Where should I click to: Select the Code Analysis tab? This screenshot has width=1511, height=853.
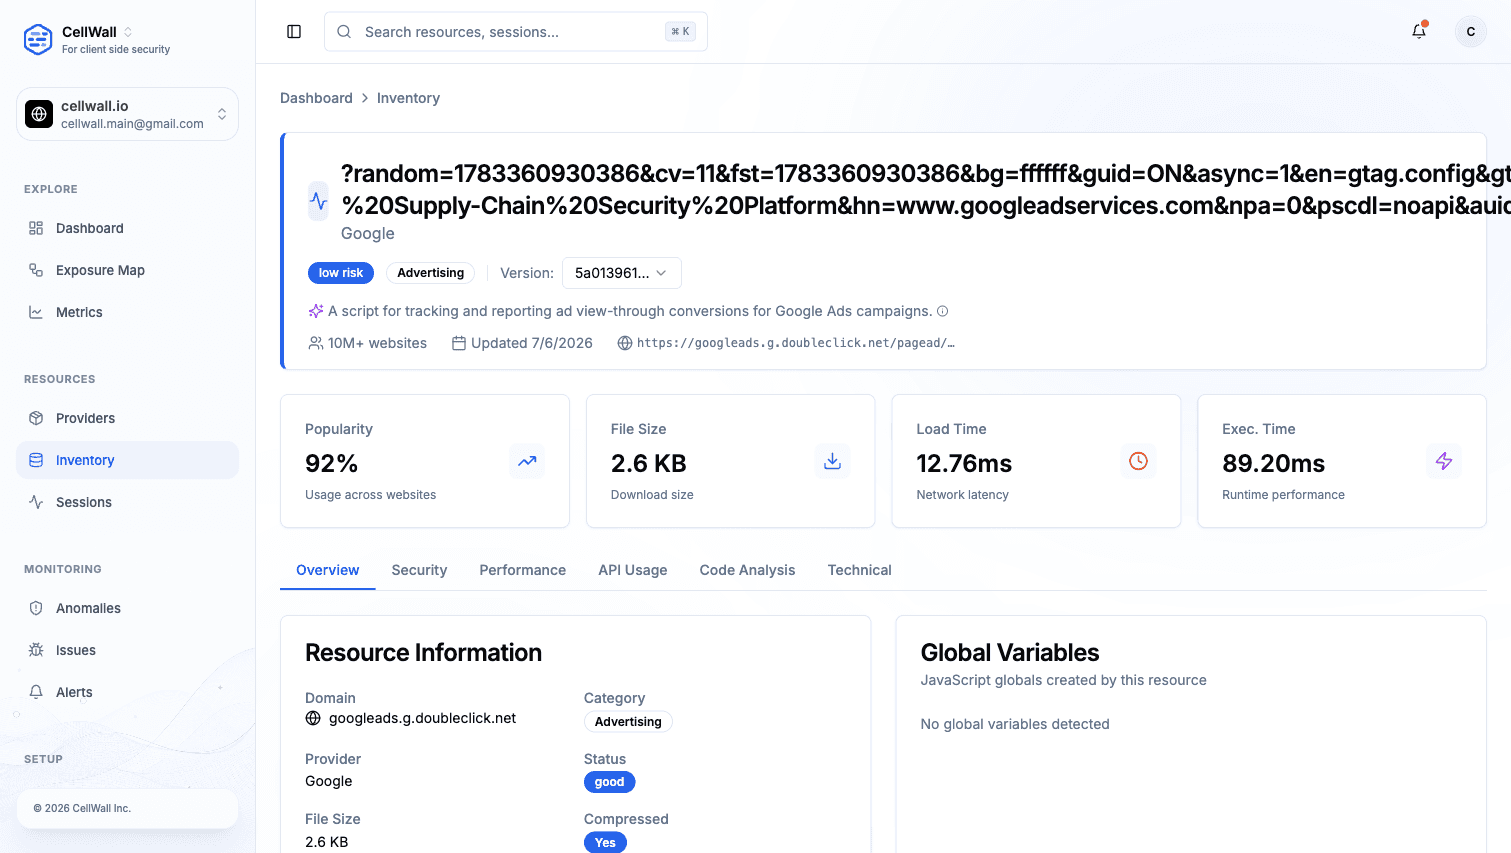click(748, 570)
